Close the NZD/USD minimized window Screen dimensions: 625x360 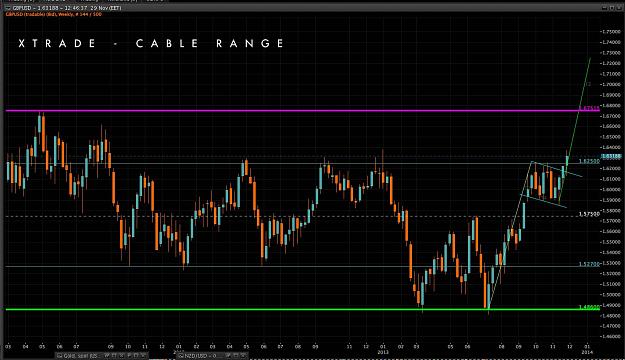click(243, 355)
